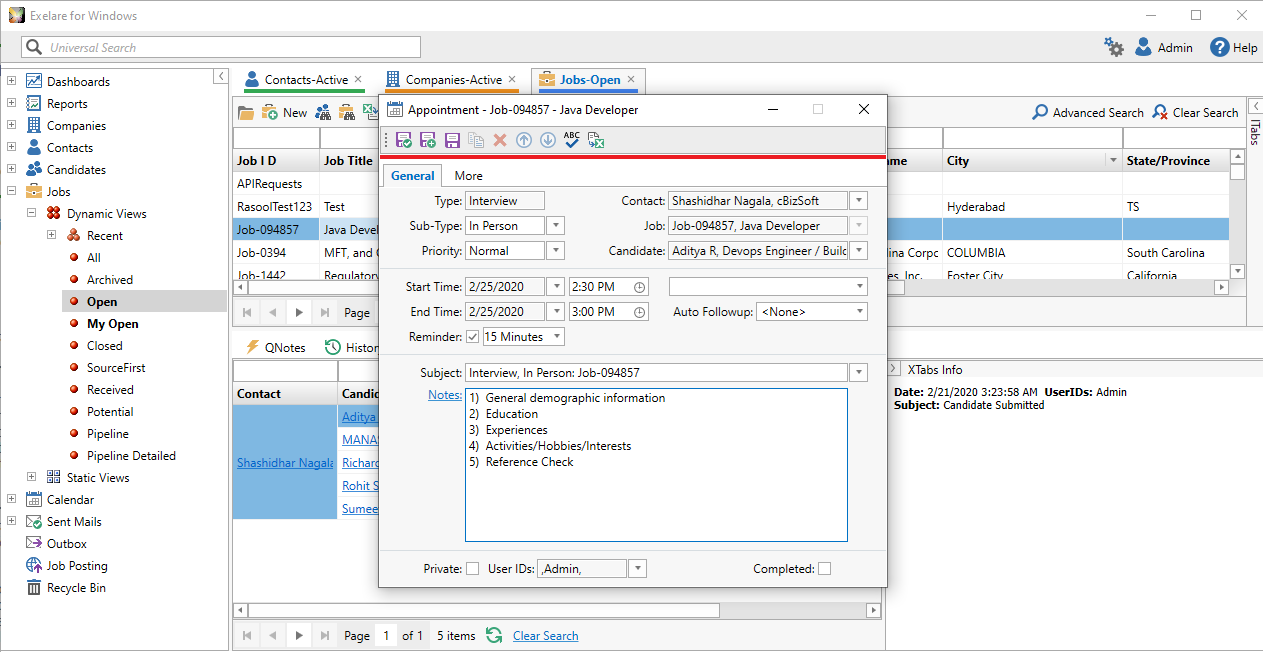Open the settings gears icon beside Admin
This screenshot has width=1263, height=652.
[1114, 47]
